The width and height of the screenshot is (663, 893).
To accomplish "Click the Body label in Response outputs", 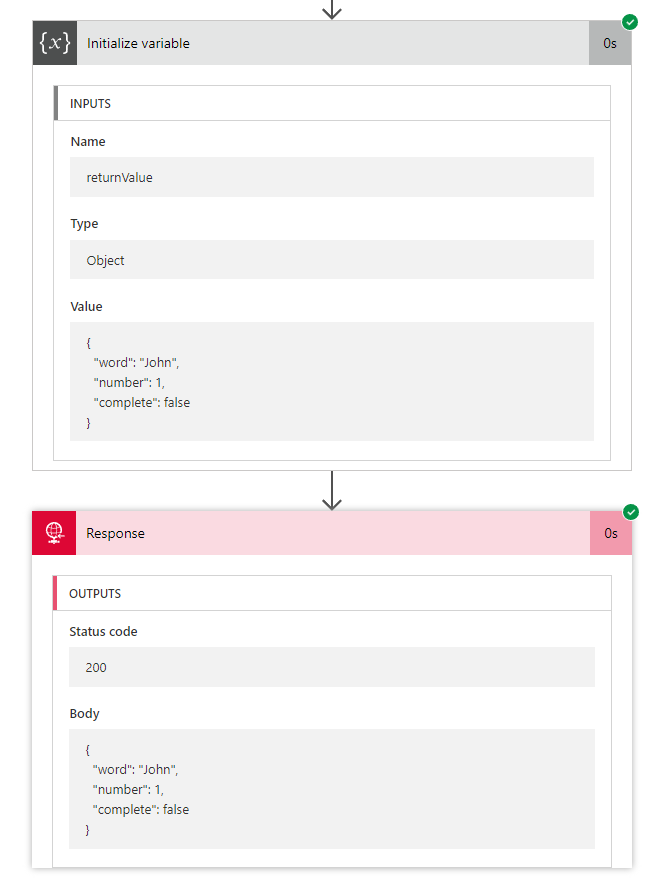I will click(x=84, y=714).
